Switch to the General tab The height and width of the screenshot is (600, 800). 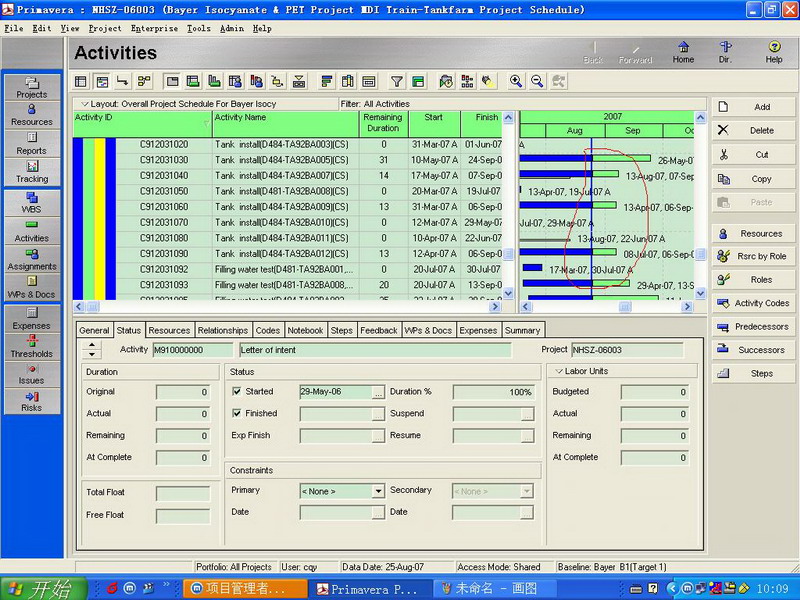click(94, 330)
